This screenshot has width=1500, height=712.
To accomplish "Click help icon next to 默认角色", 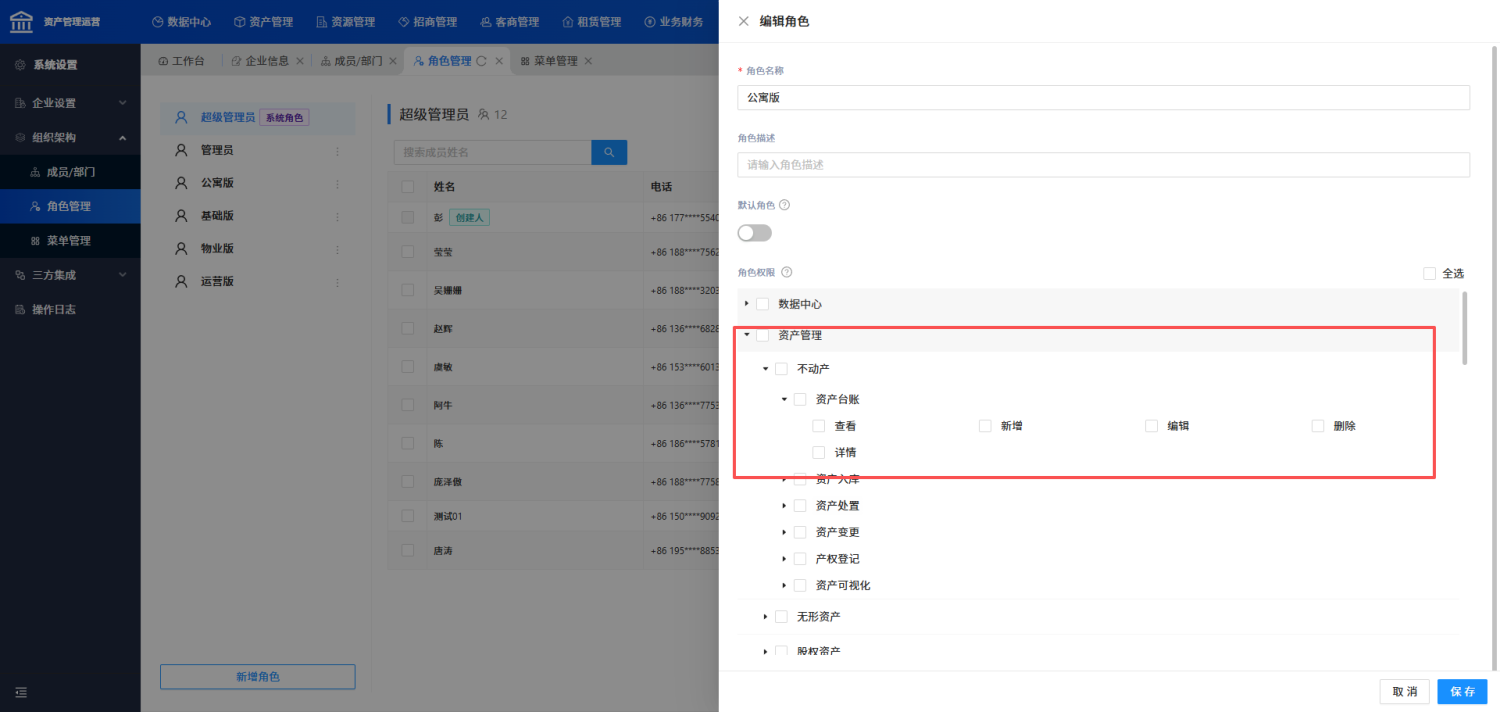I will [784, 205].
